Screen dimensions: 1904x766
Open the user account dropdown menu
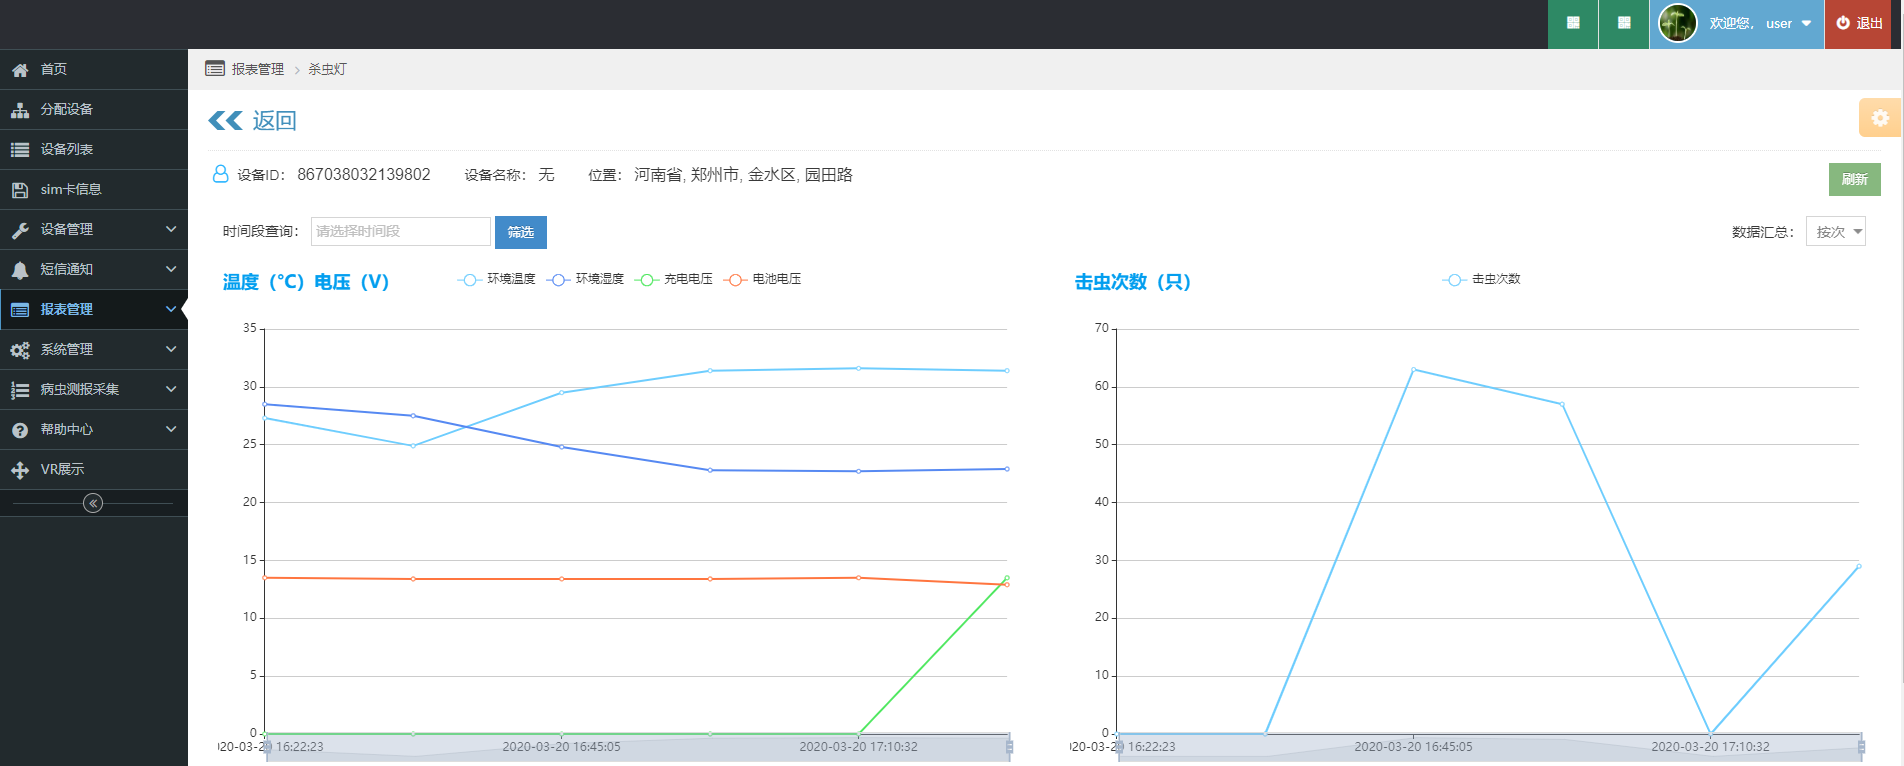1806,24
